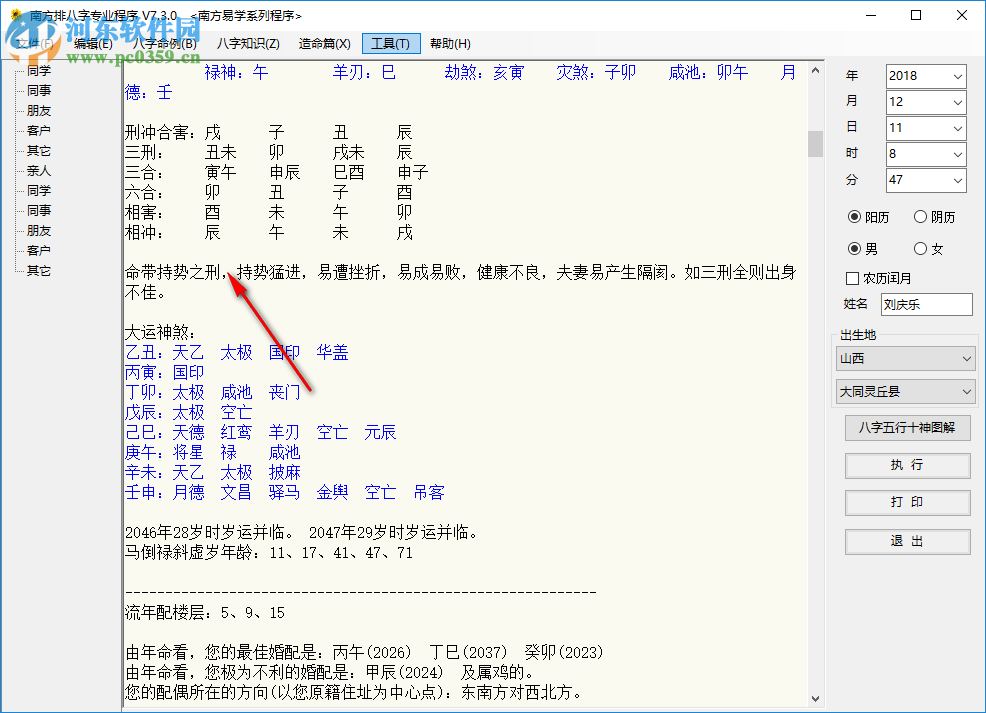Enable the 农历闰月 checkbox

point(853,278)
